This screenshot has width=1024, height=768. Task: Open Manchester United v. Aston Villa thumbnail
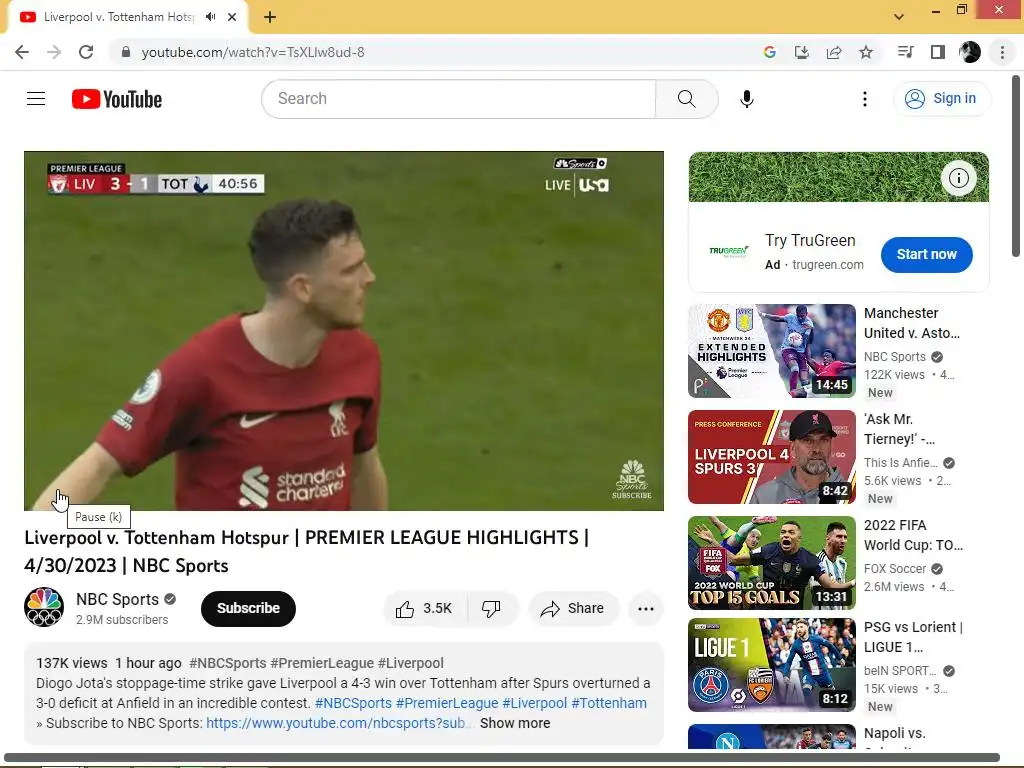tap(772, 351)
